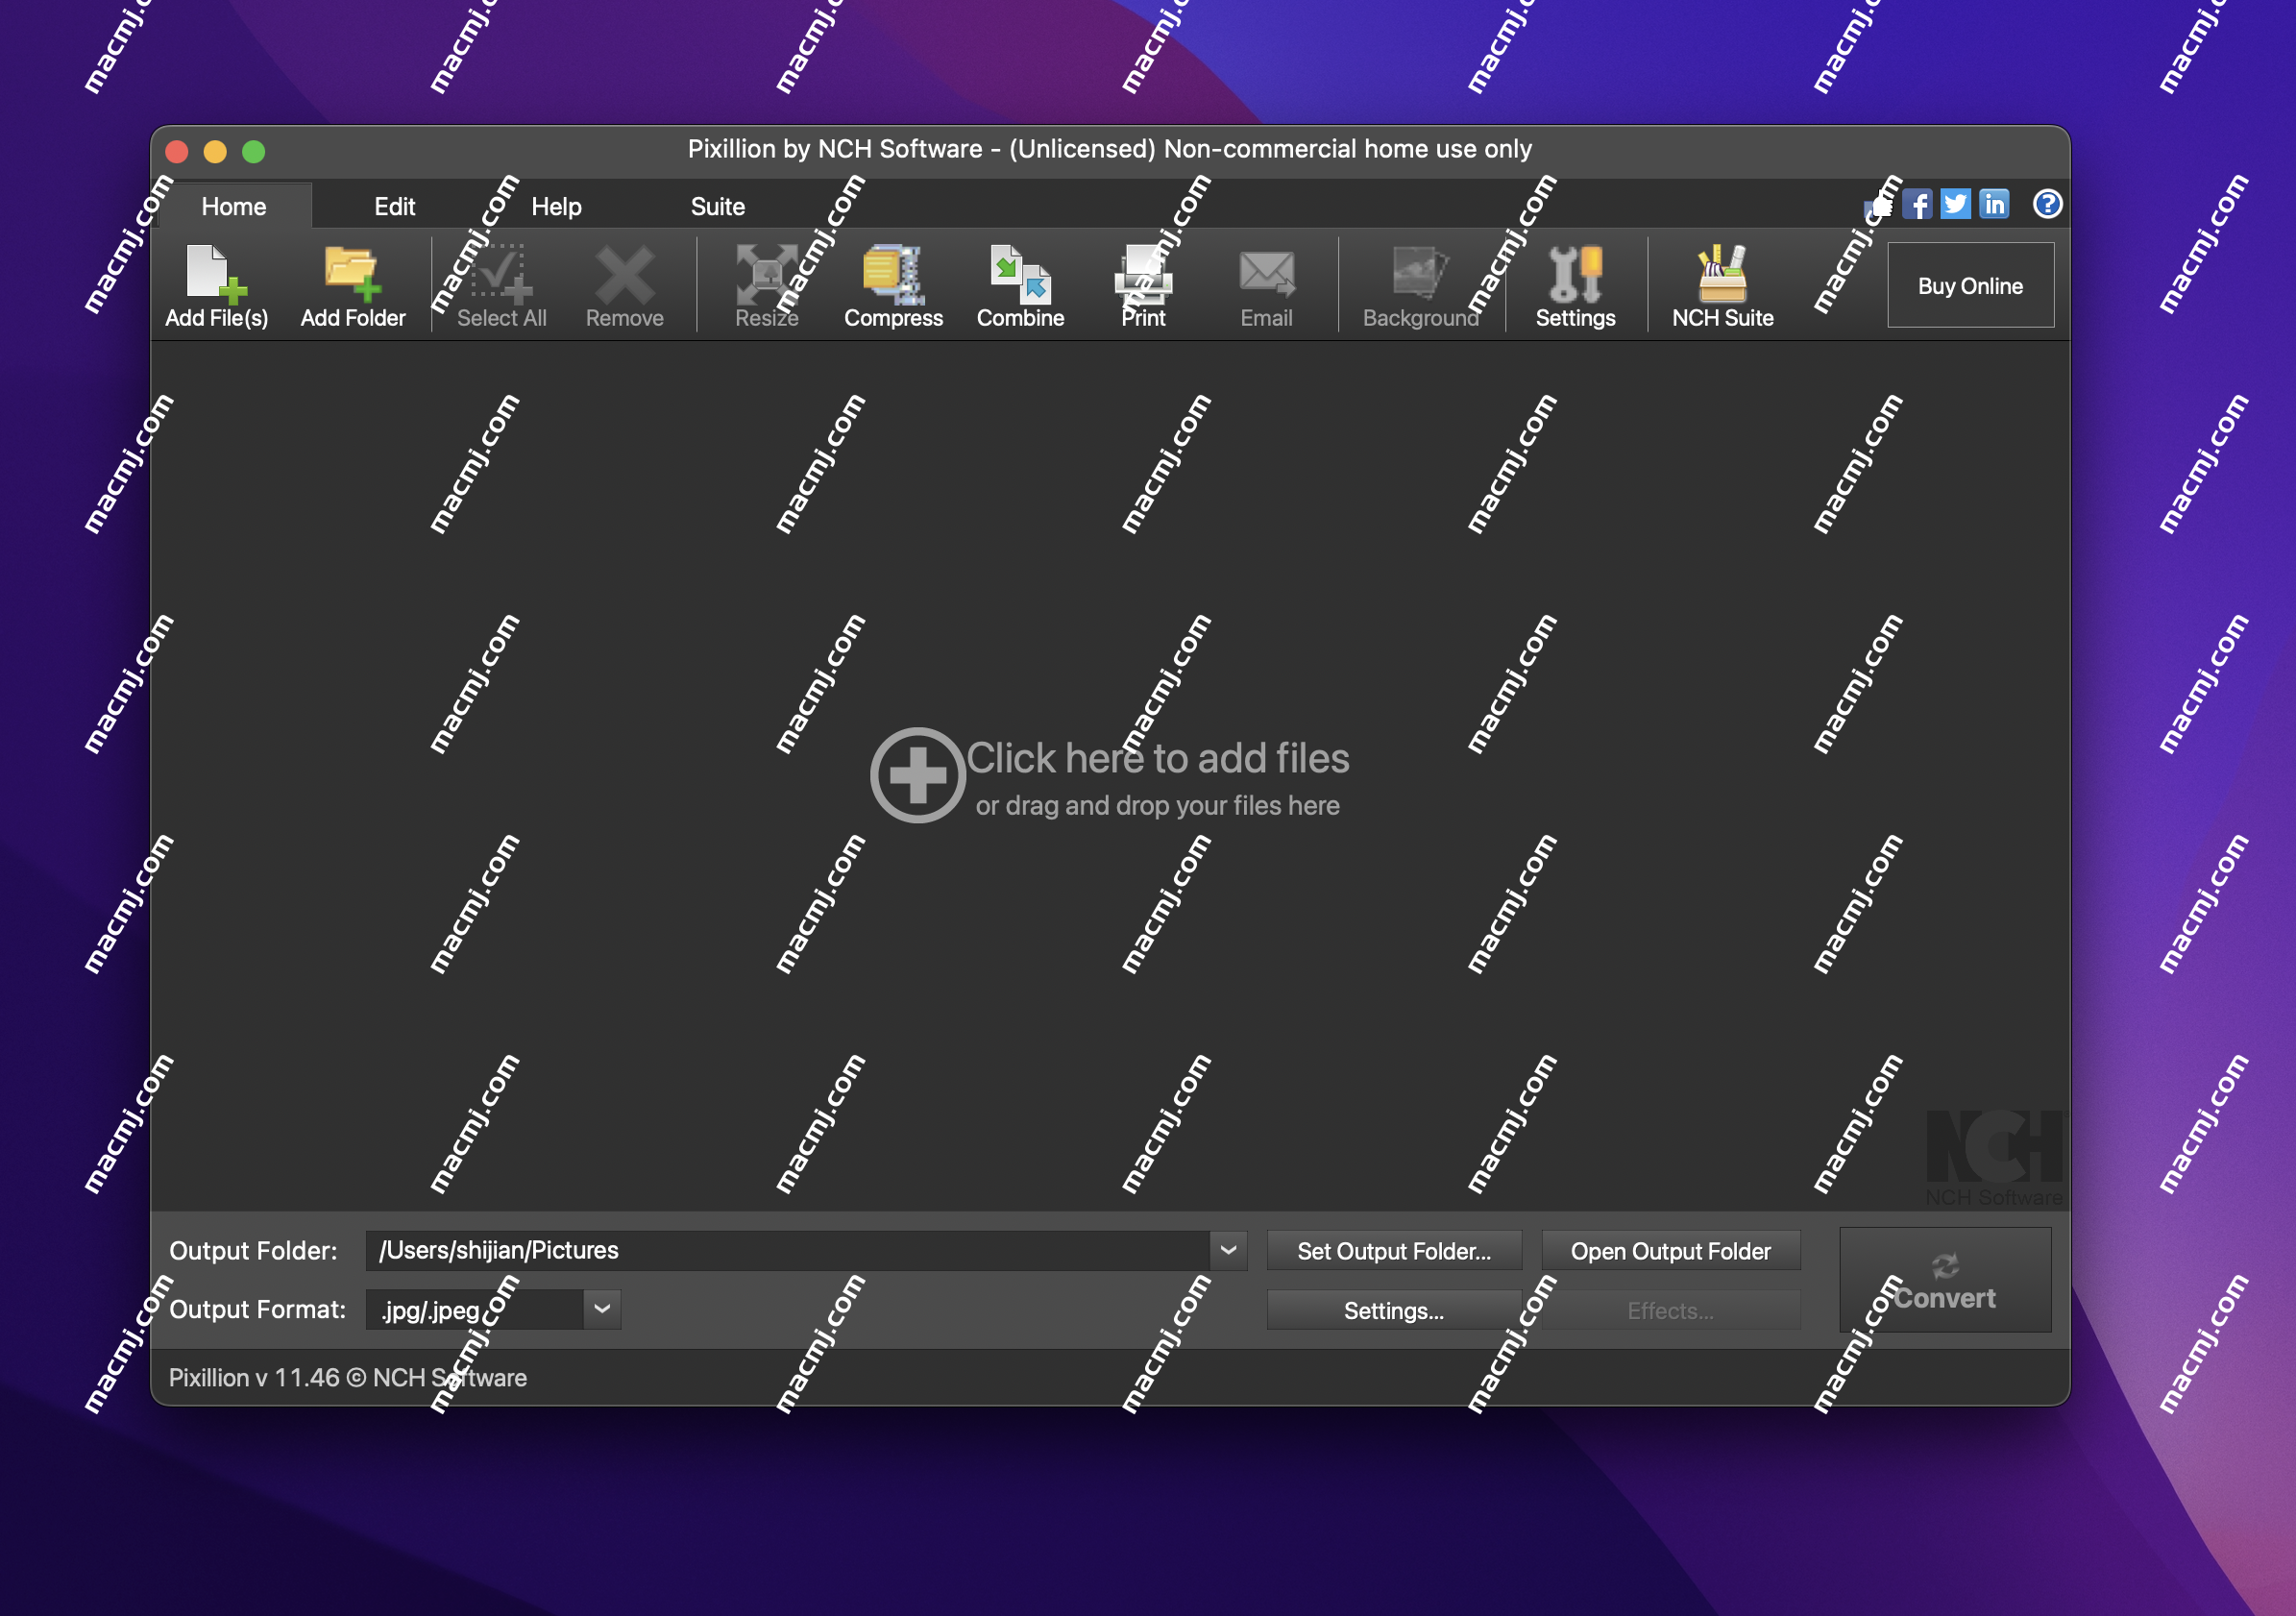Share via the LinkedIn icon
The image size is (2296, 1616).
1994,205
